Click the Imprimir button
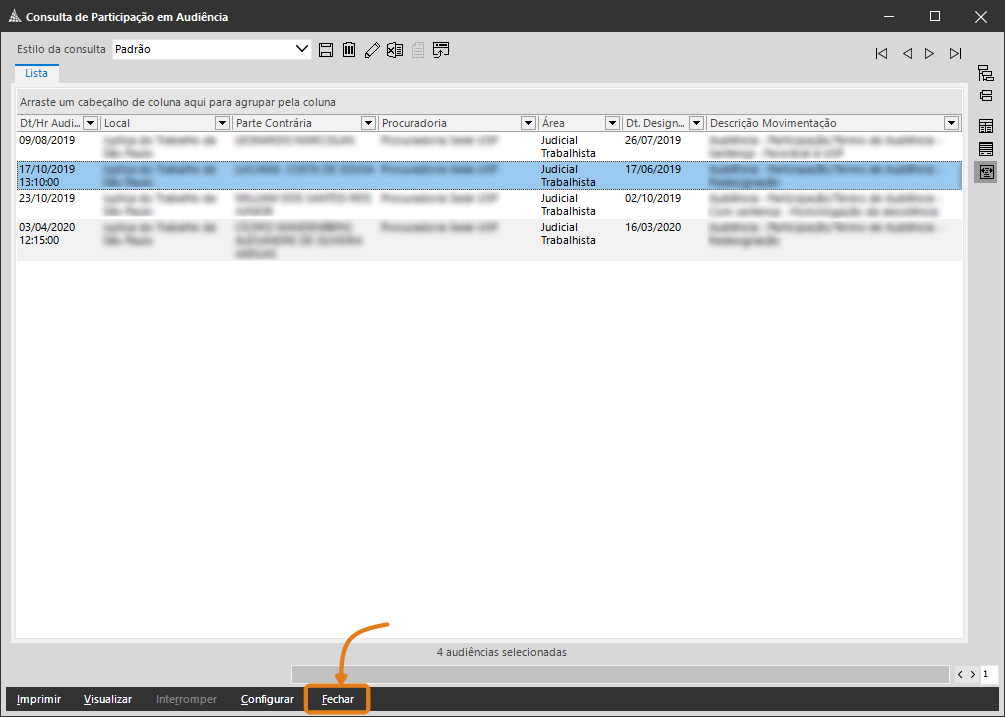This screenshot has height=717, width=1005. coord(39,699)
